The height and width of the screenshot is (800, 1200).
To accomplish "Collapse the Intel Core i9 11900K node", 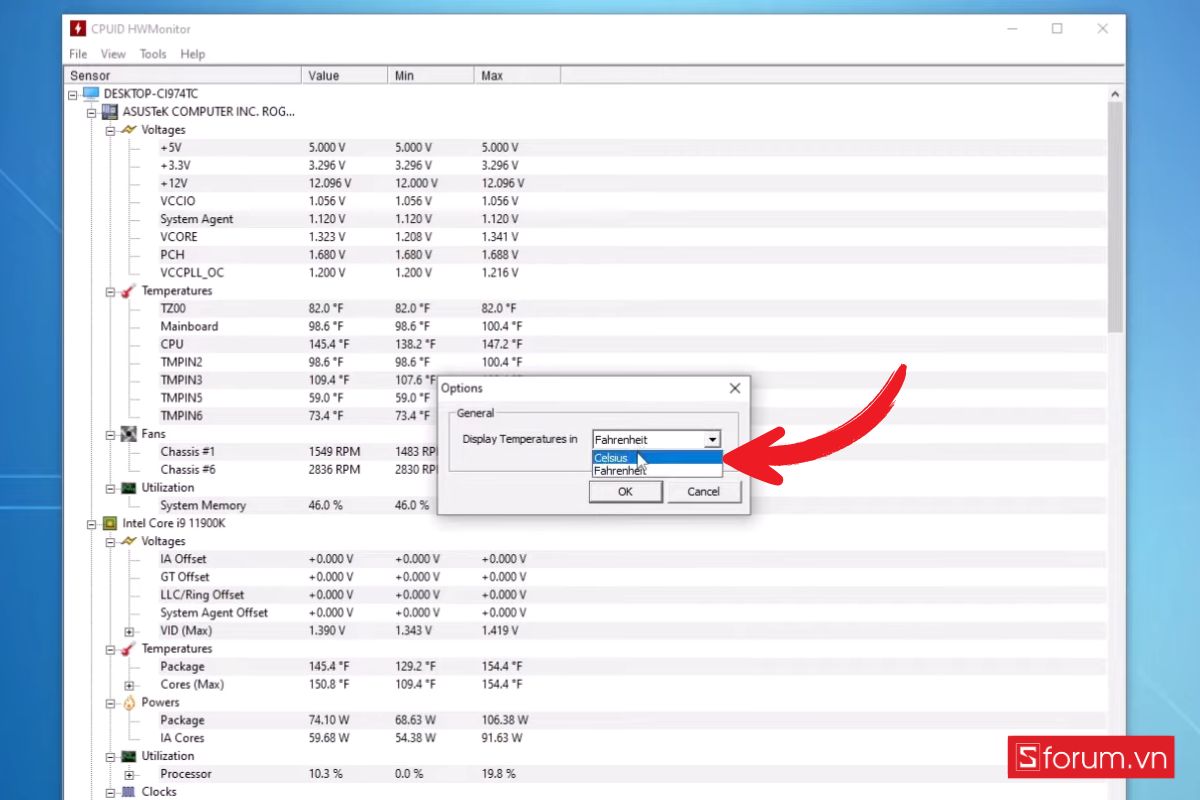I will [91, 523].
